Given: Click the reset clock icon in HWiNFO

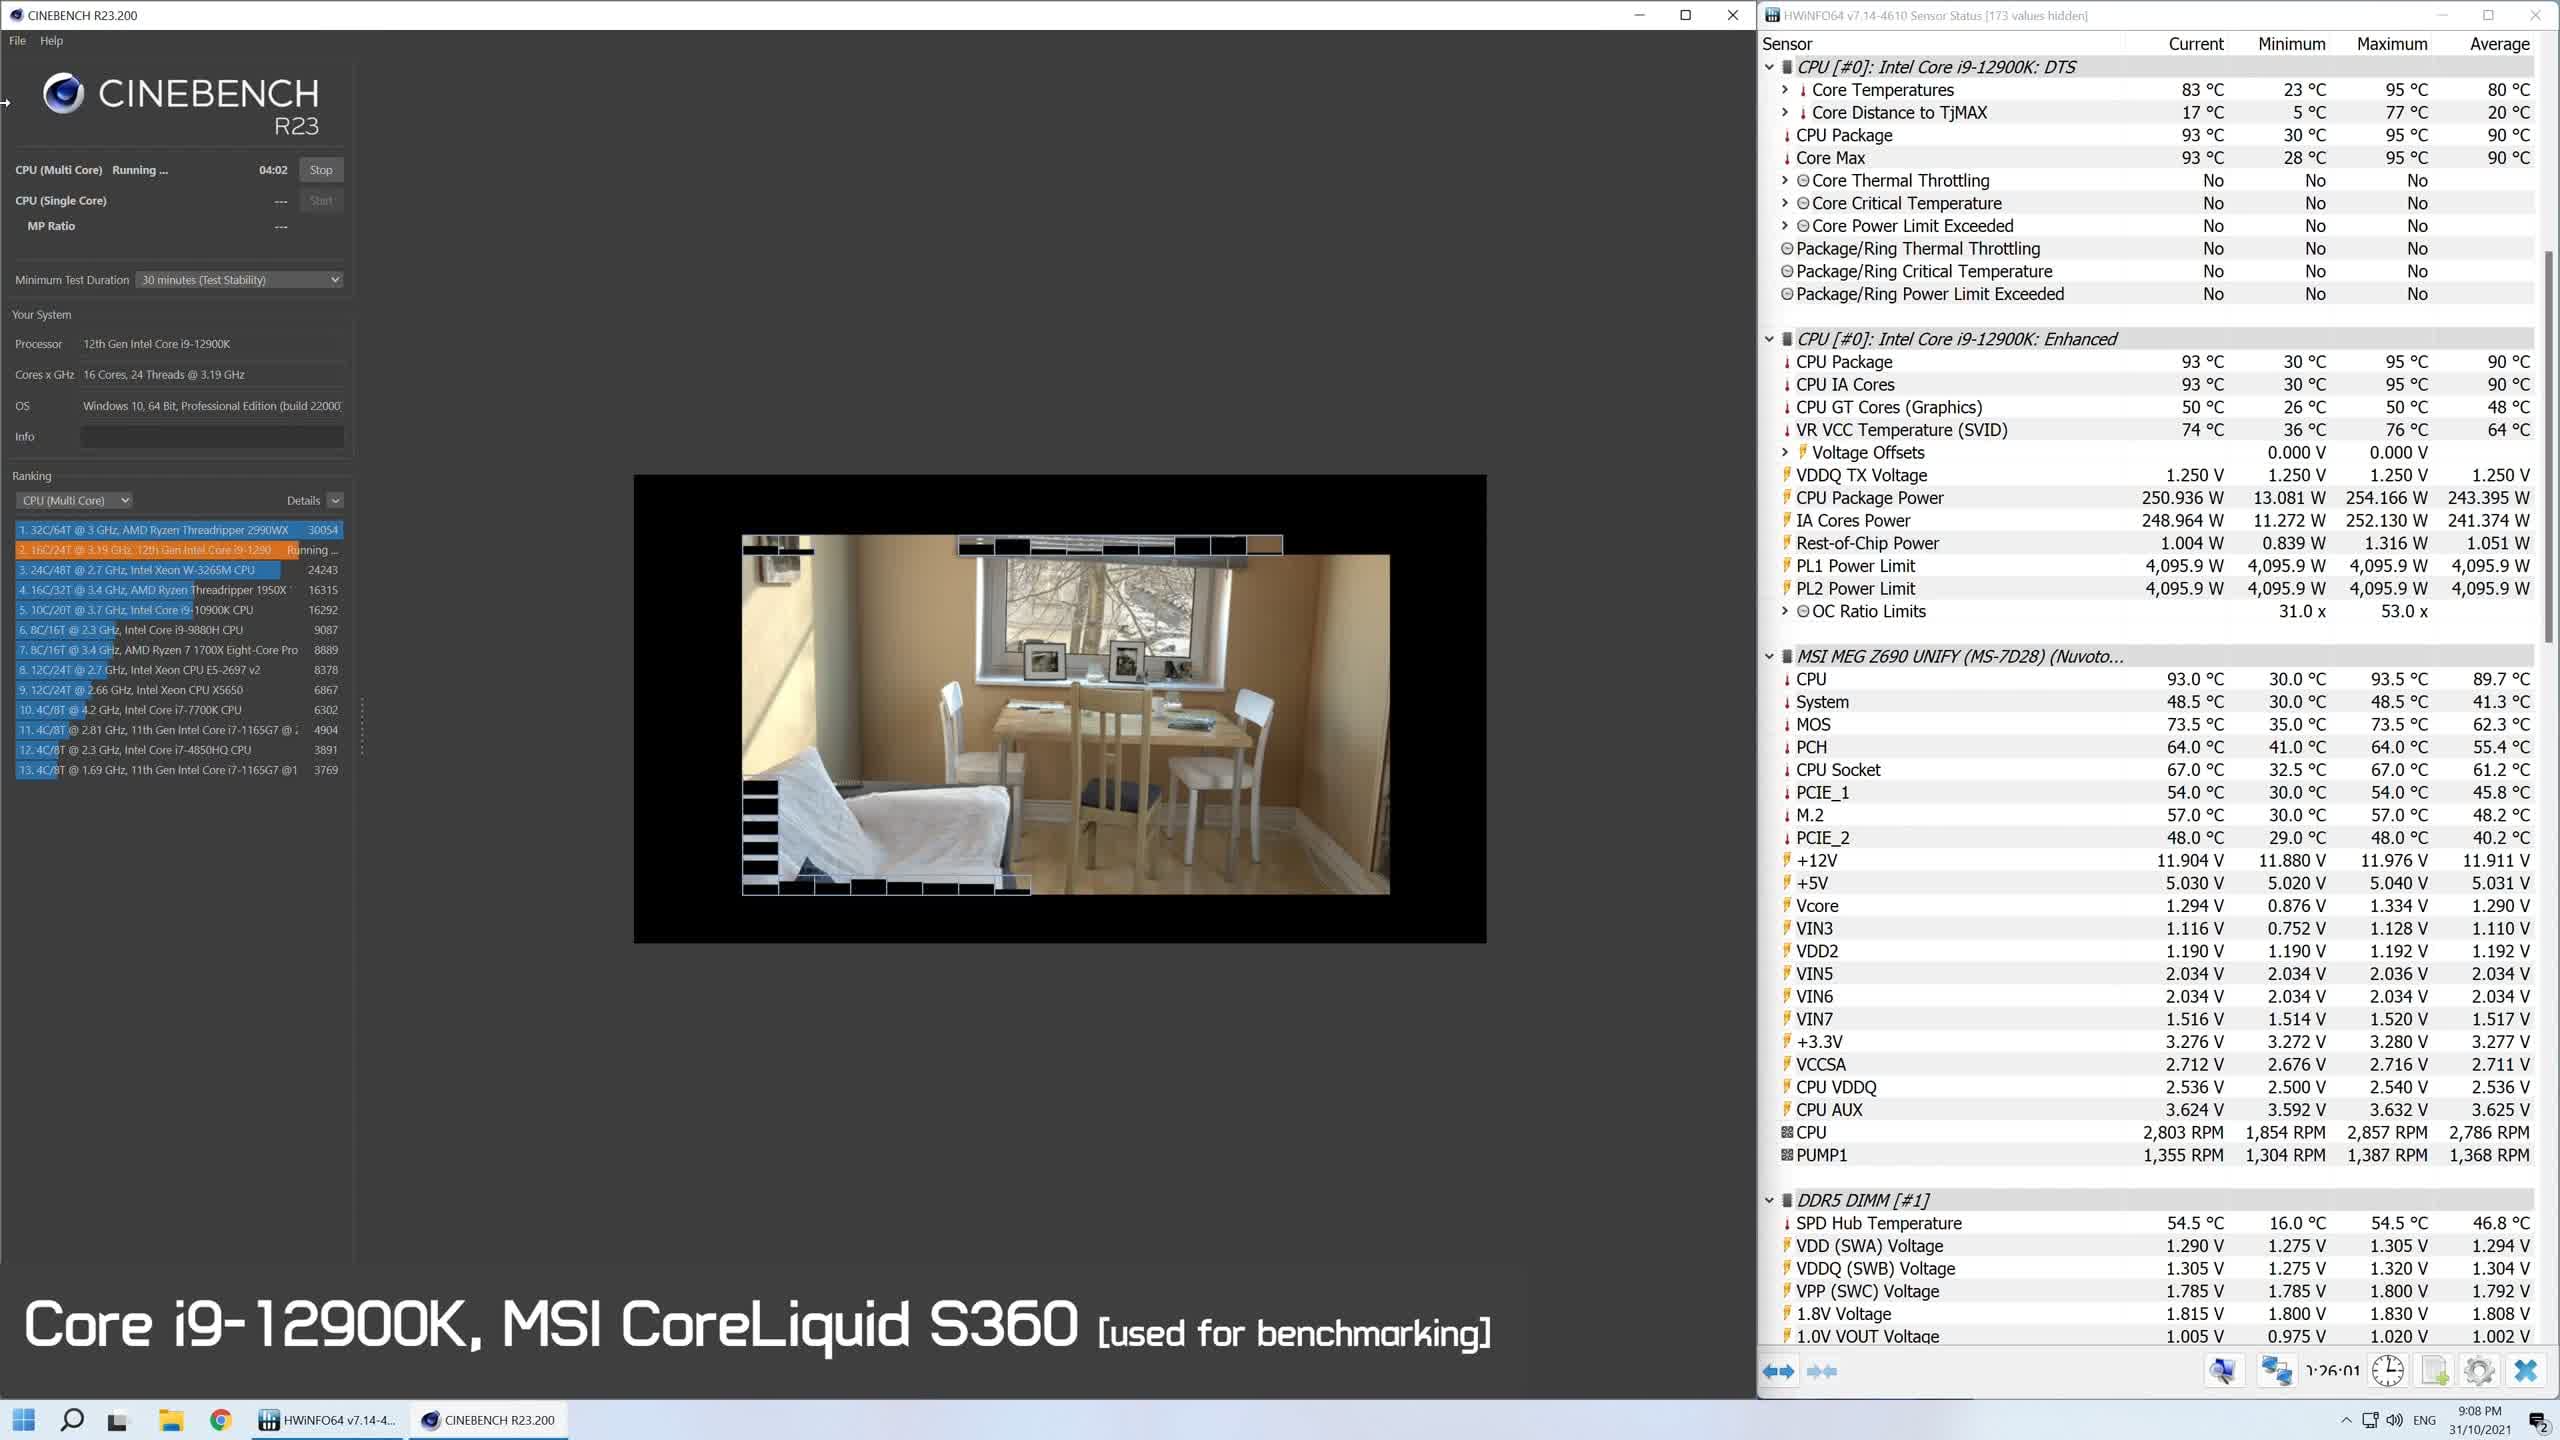Looking at the screenshot, I should click(x=2388, y=1370).
